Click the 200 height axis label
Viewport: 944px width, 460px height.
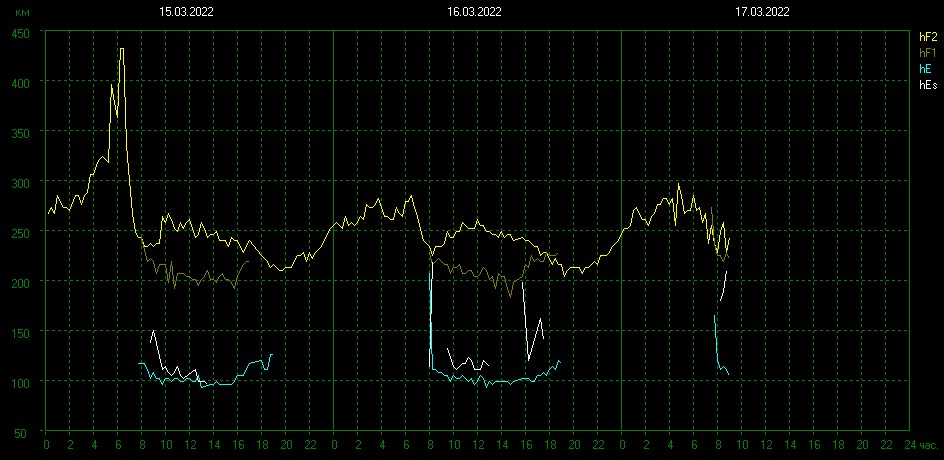21,282
